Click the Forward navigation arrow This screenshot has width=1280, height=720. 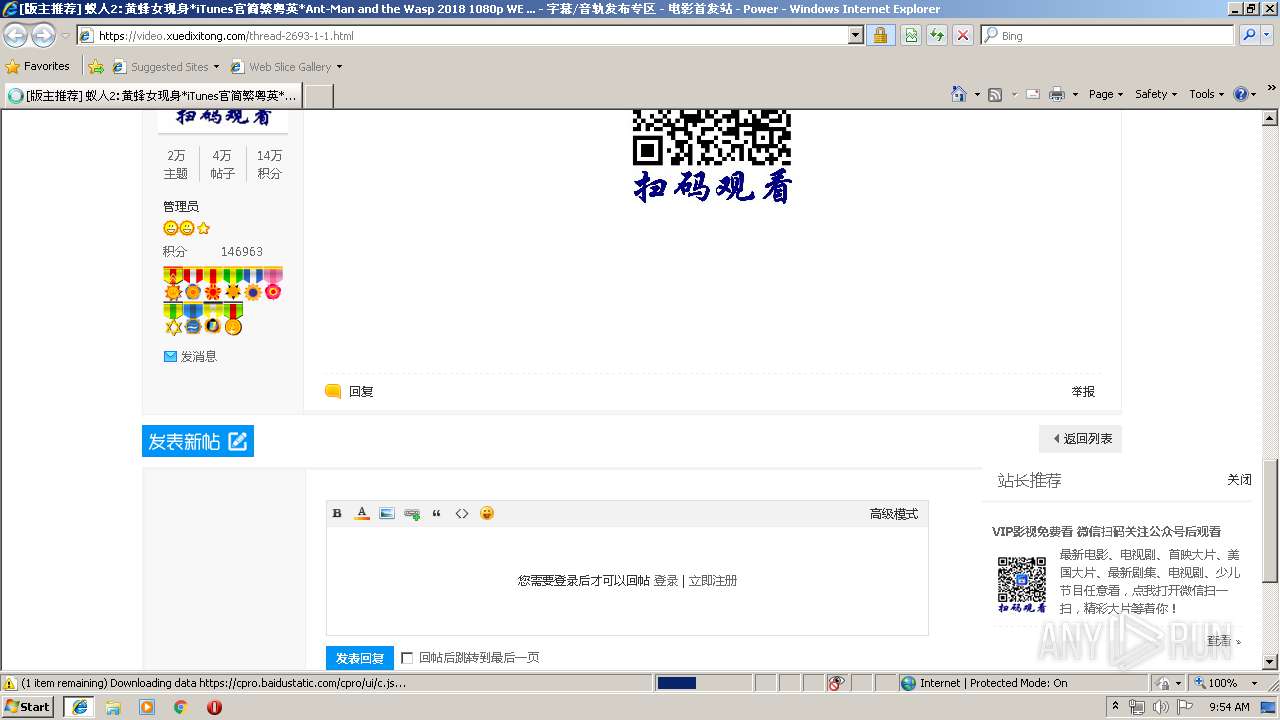coord(43,35)
